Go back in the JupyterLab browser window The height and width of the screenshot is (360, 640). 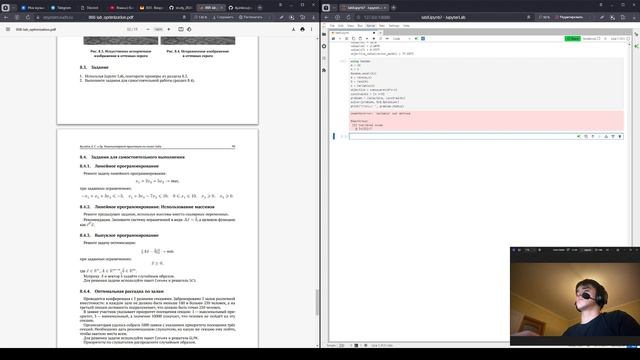[326, 18]
